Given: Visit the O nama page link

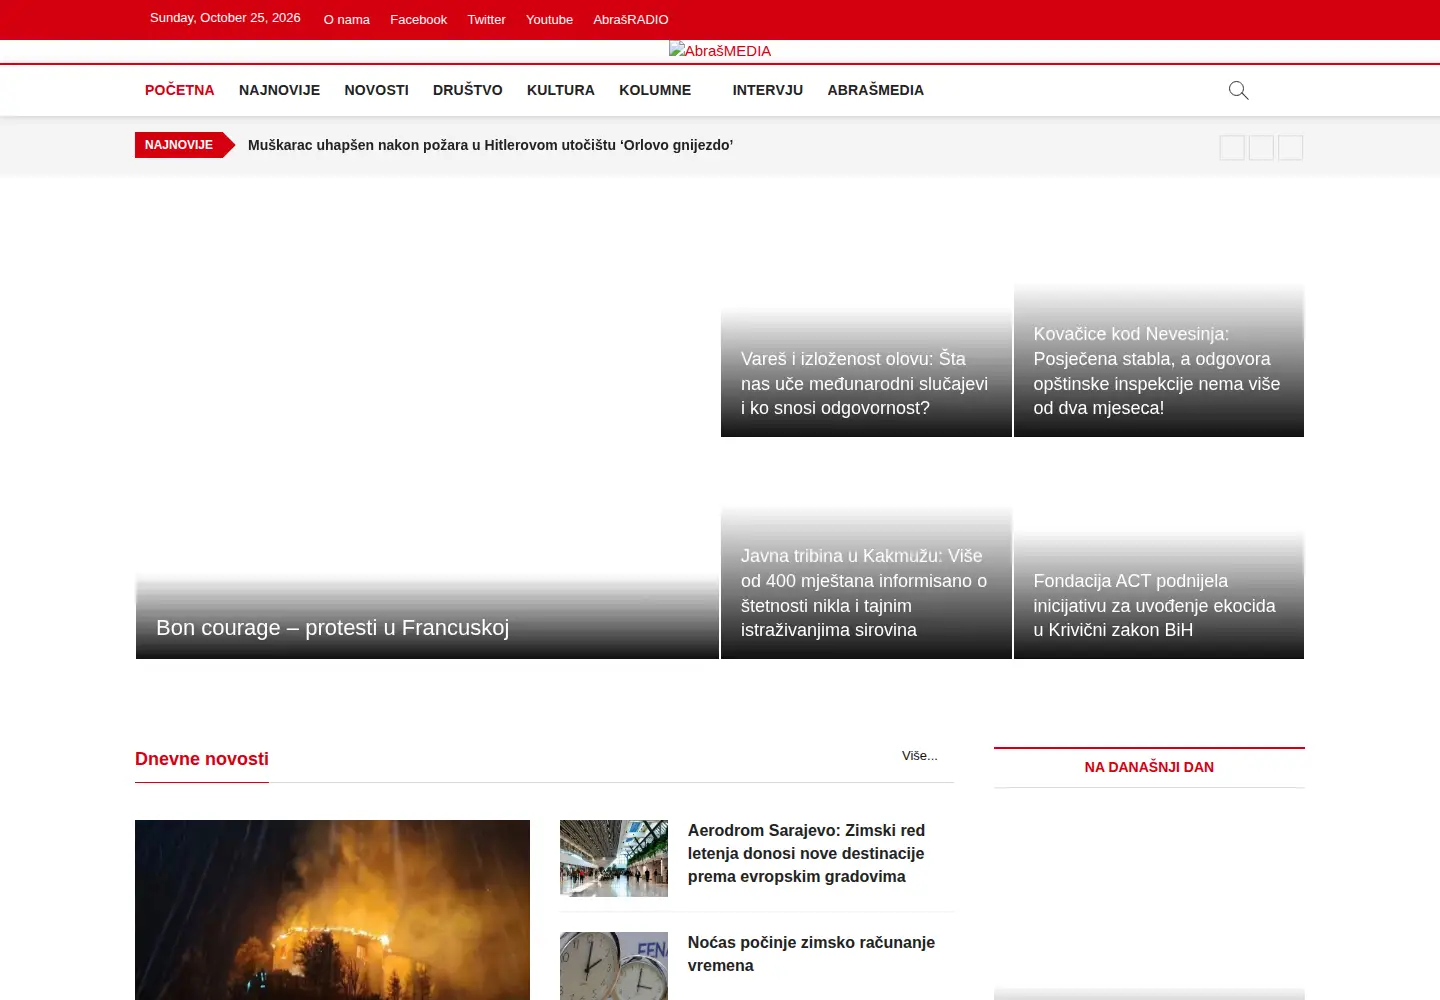Looking at the screenshot, I should 347,20.
